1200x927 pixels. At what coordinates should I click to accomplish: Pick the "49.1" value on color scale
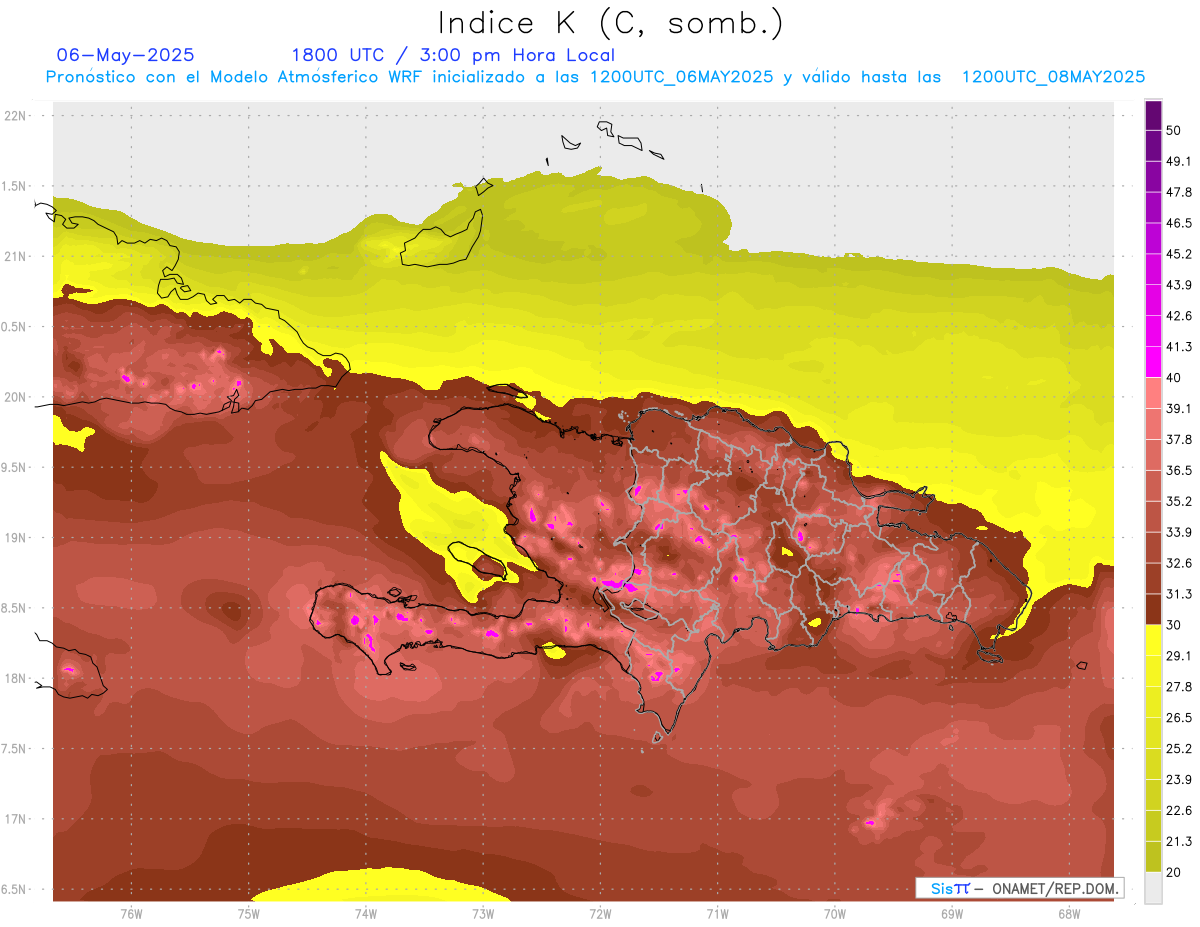1179,161
